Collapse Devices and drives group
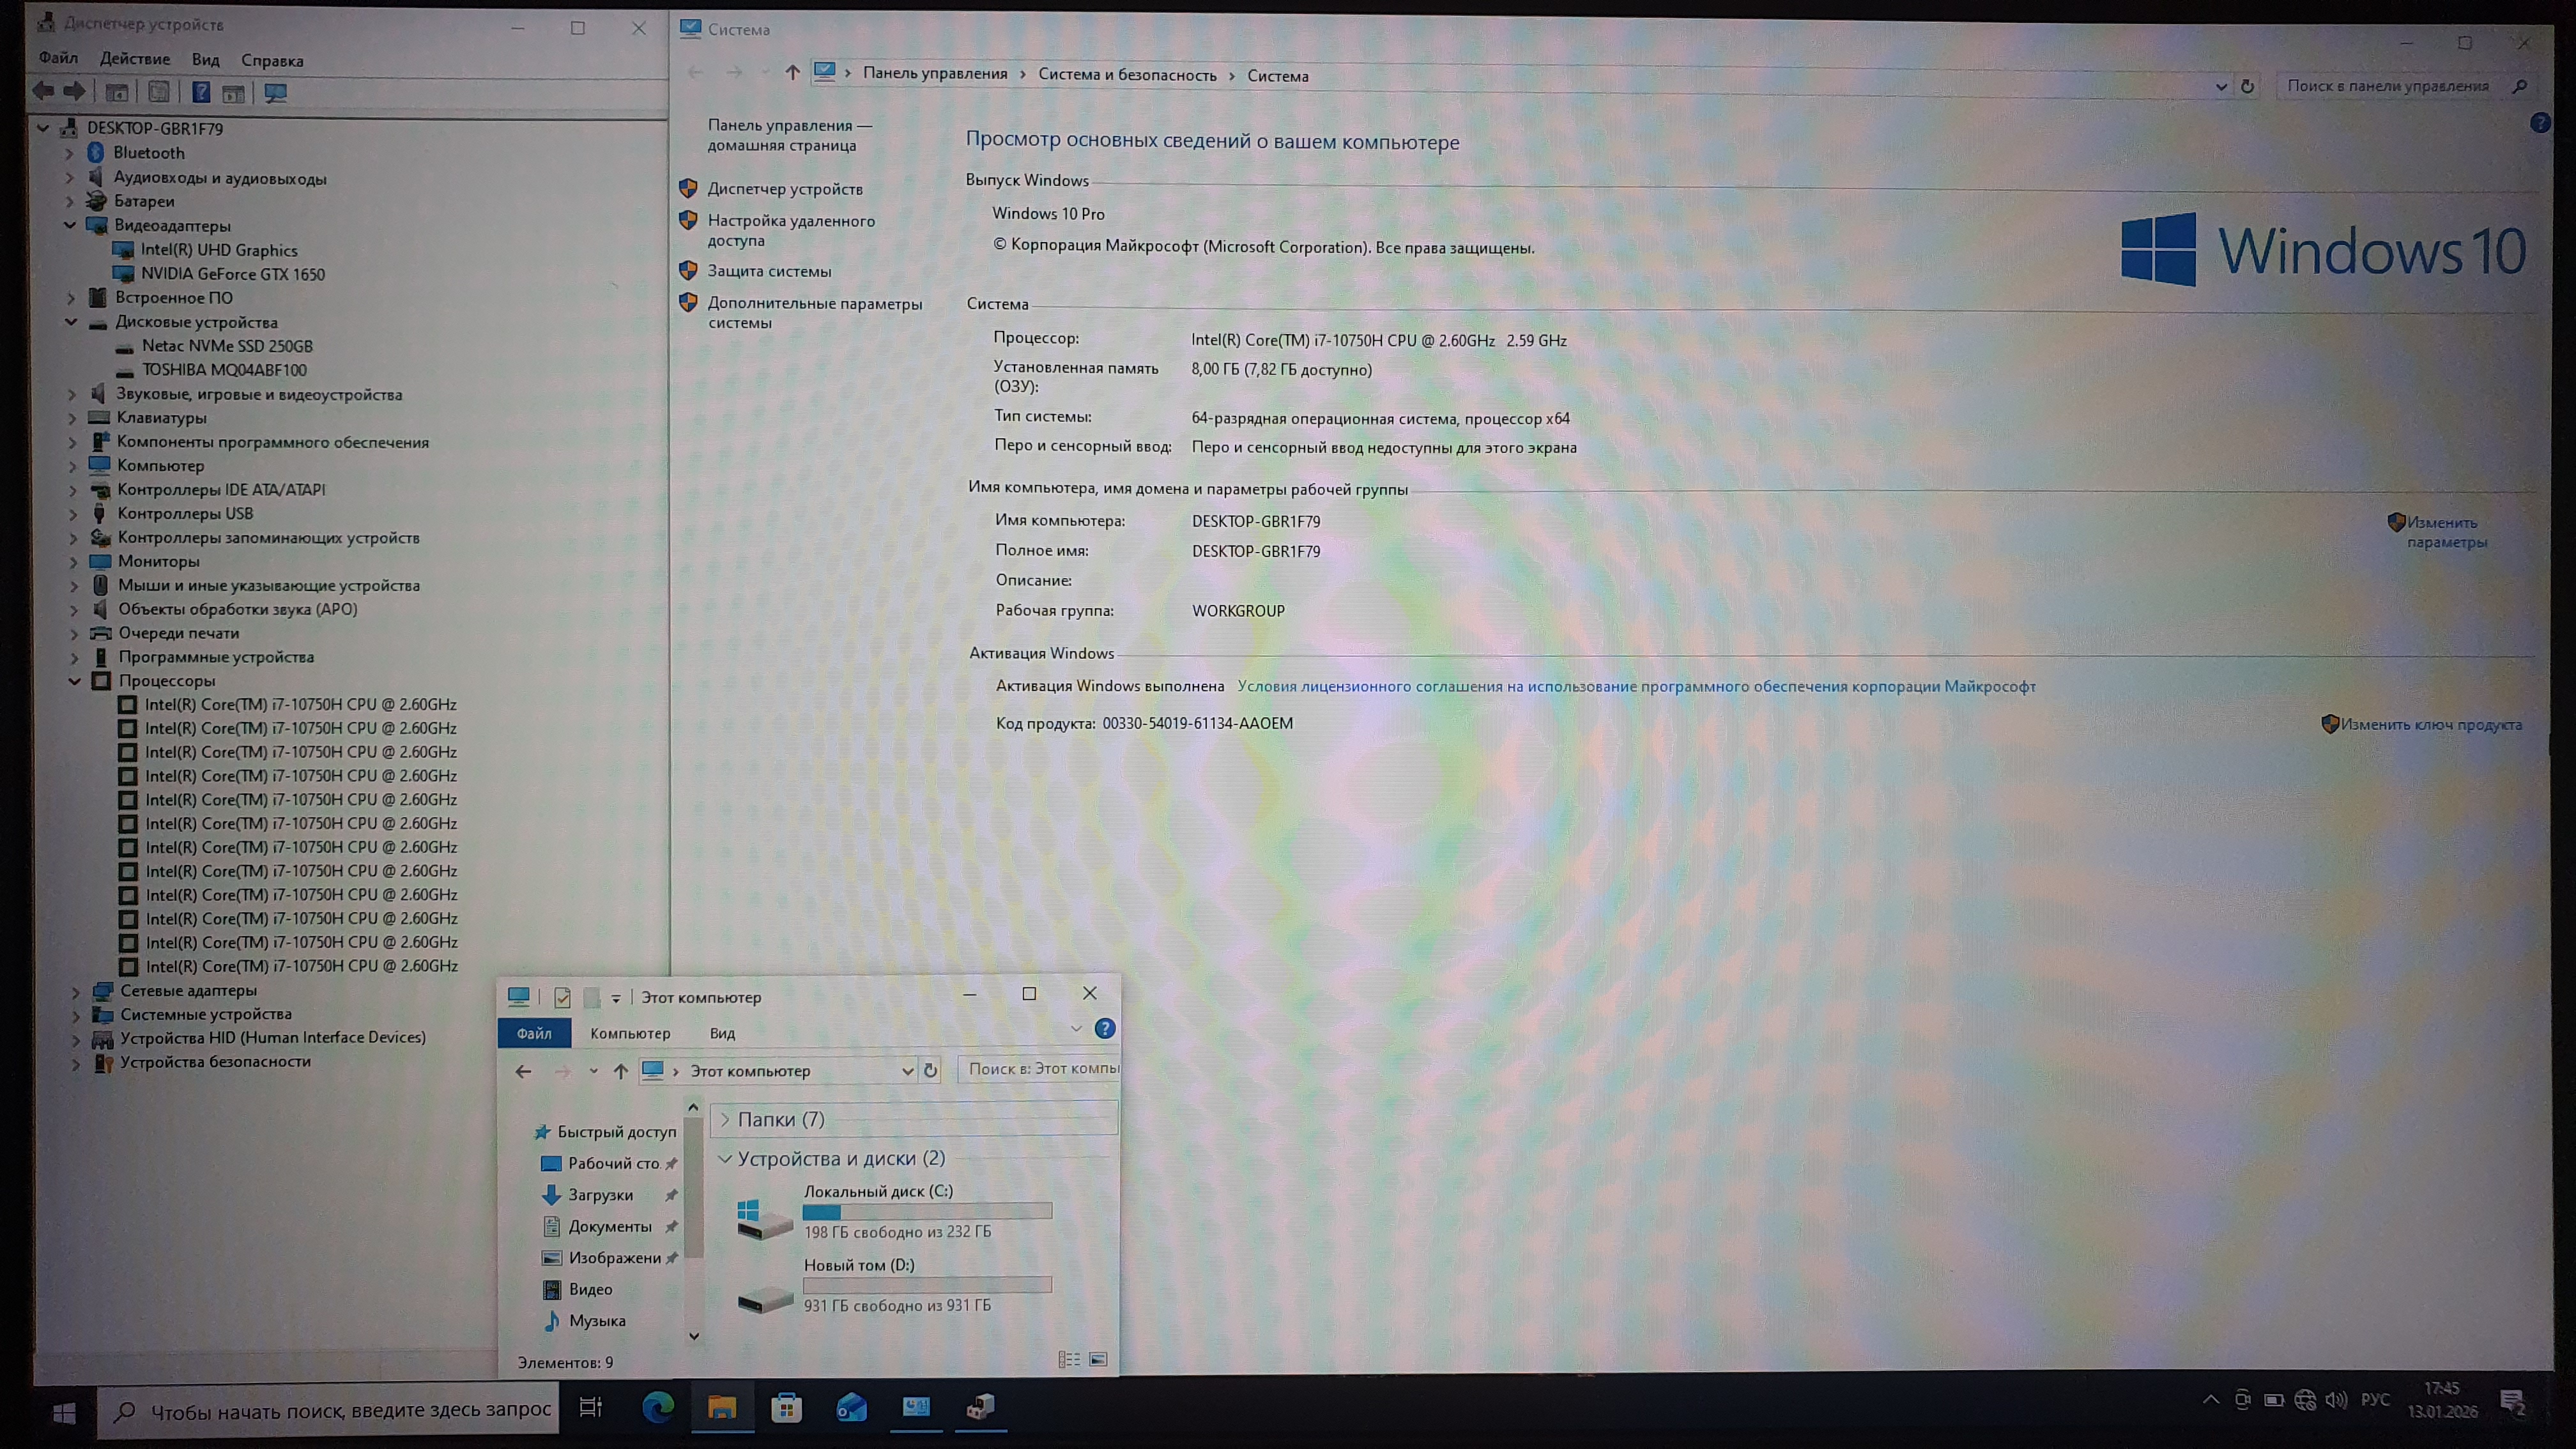2576x1449 pixels. [x=725, y=1158]
